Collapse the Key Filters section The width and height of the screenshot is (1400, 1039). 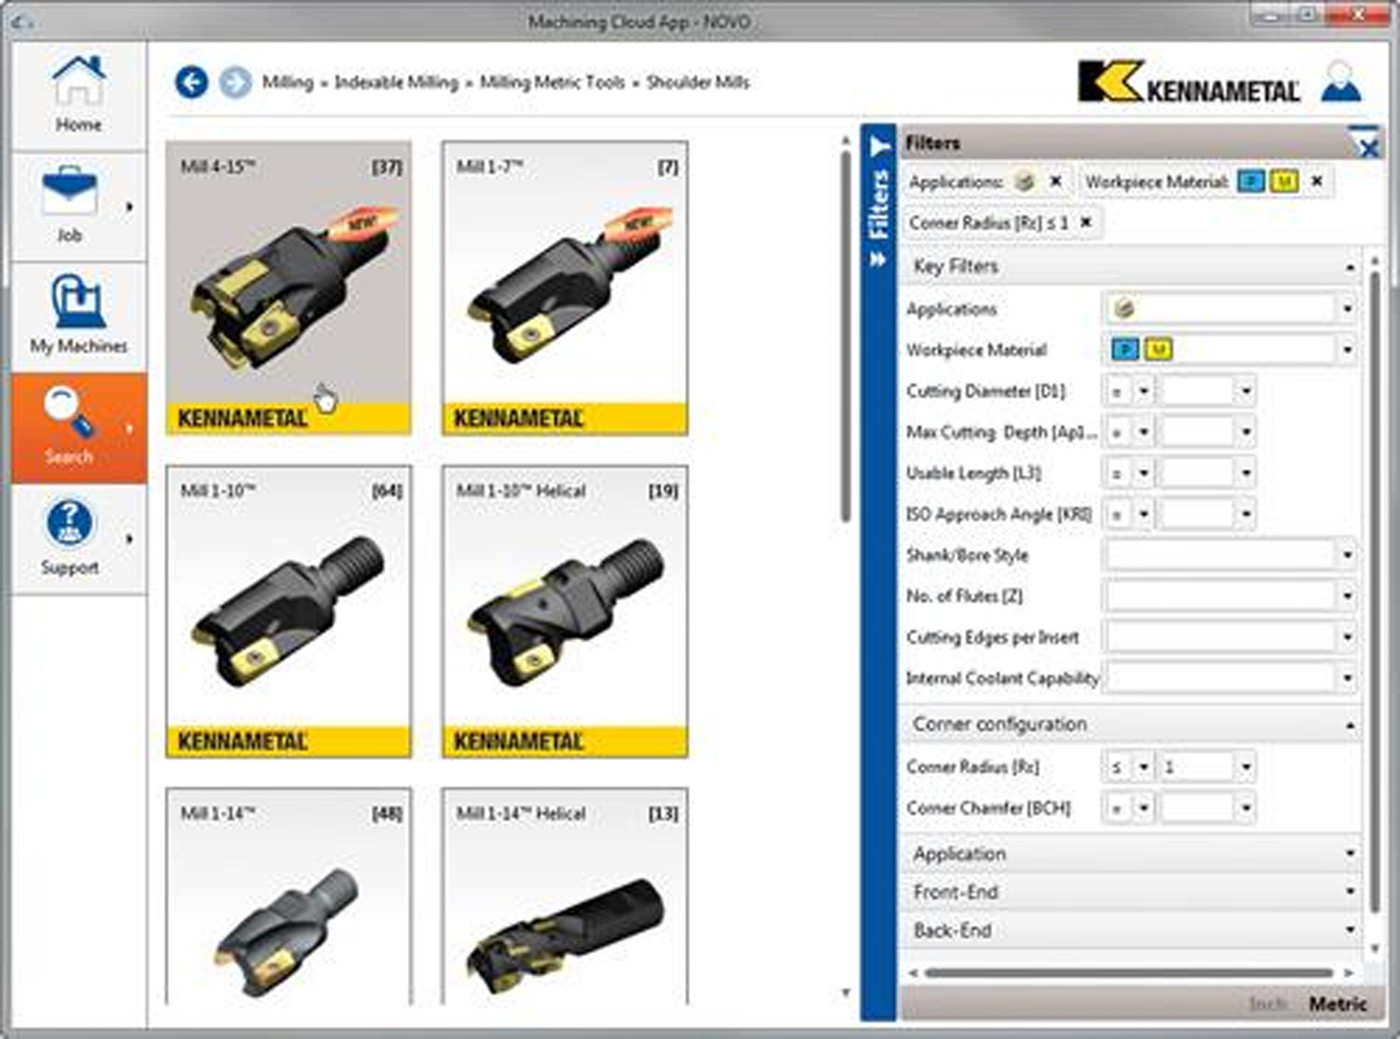point(1349,267)
